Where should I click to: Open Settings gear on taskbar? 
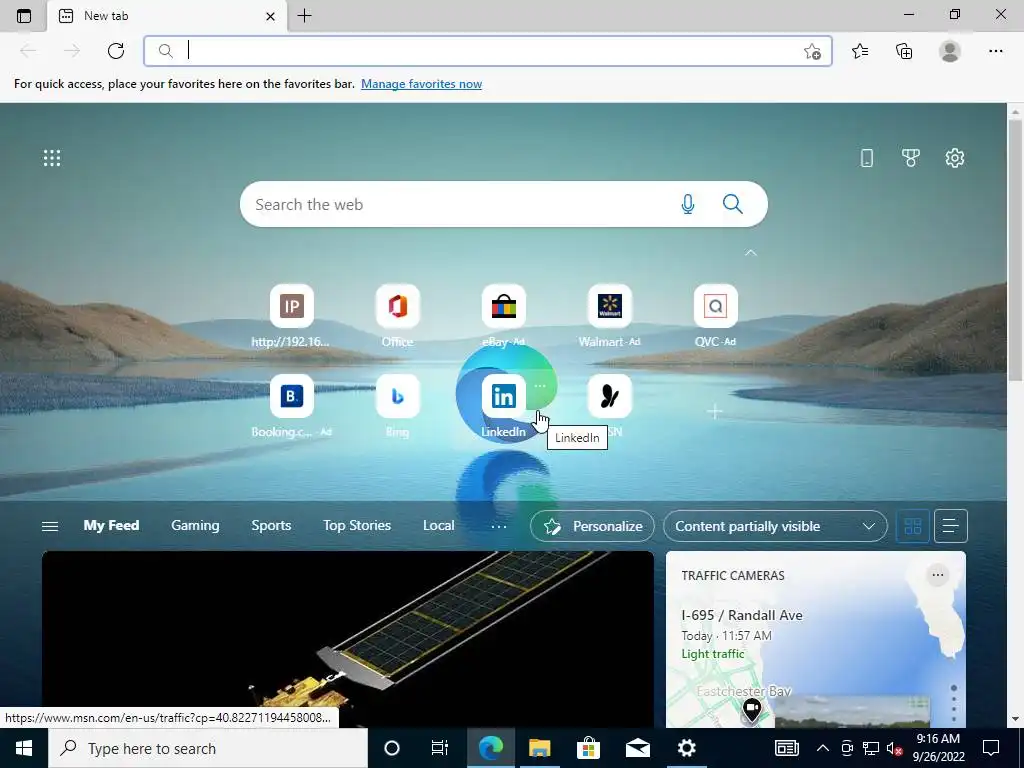click(x=686, y=748)
